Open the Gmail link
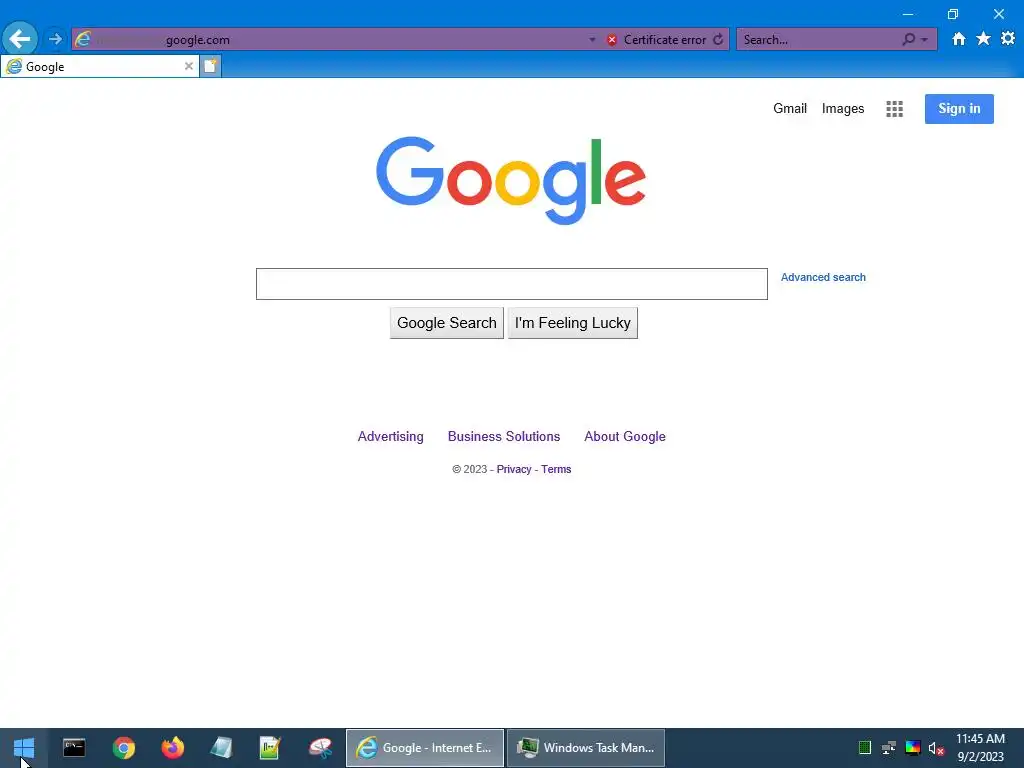This screenshot has height=768, width=1024. [790, 108]
